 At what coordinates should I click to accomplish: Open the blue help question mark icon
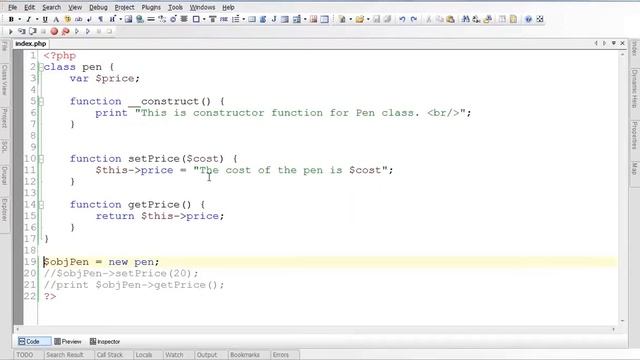[x=528, y=19]
